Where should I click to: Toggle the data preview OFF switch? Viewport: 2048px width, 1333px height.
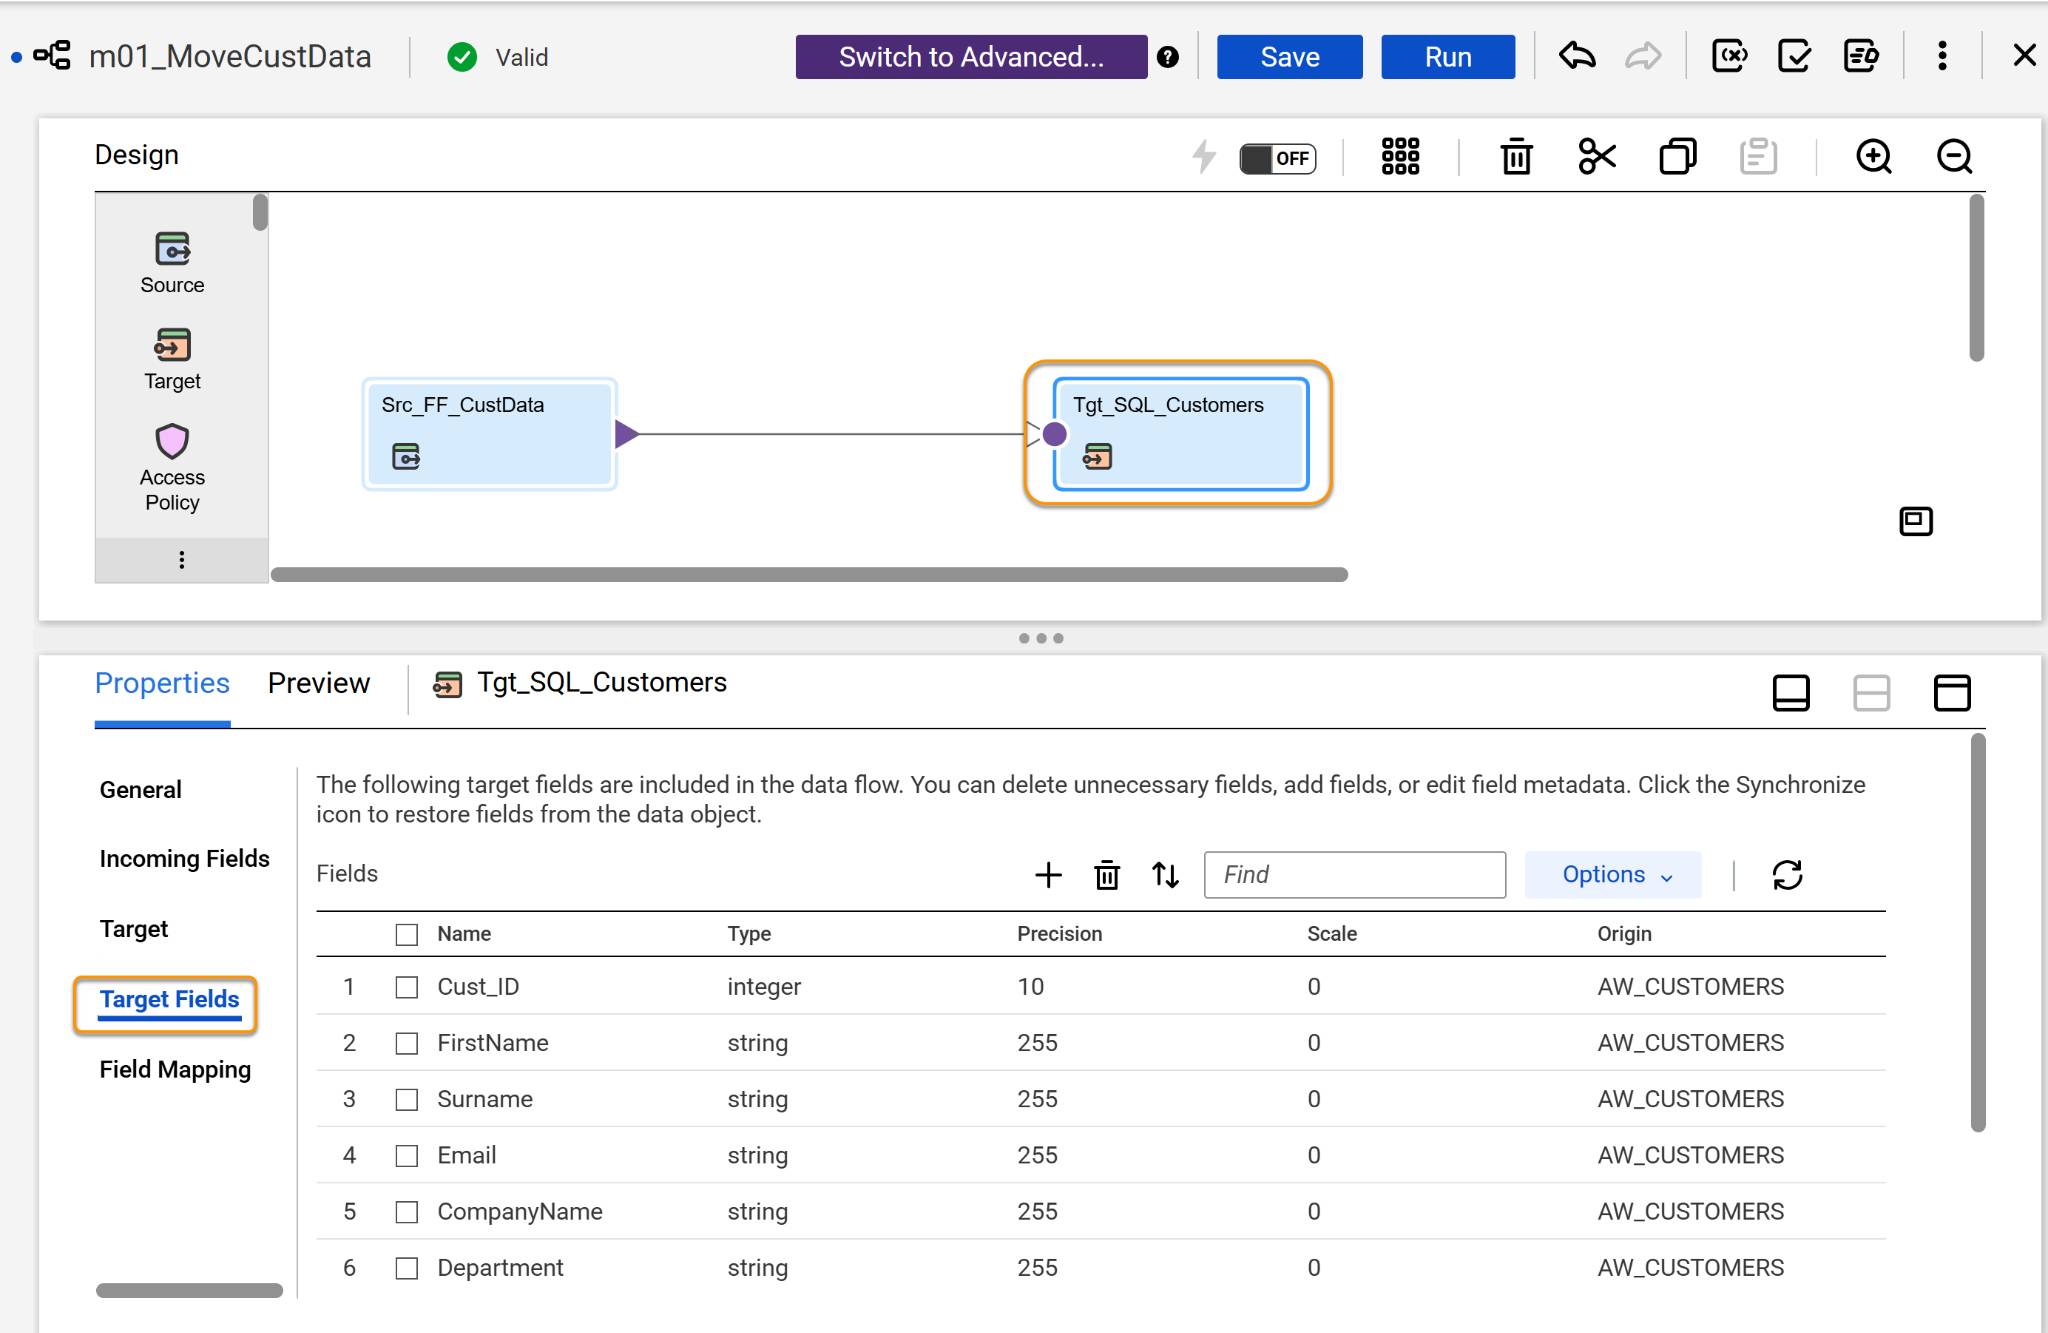click(x=1278, y=158)
